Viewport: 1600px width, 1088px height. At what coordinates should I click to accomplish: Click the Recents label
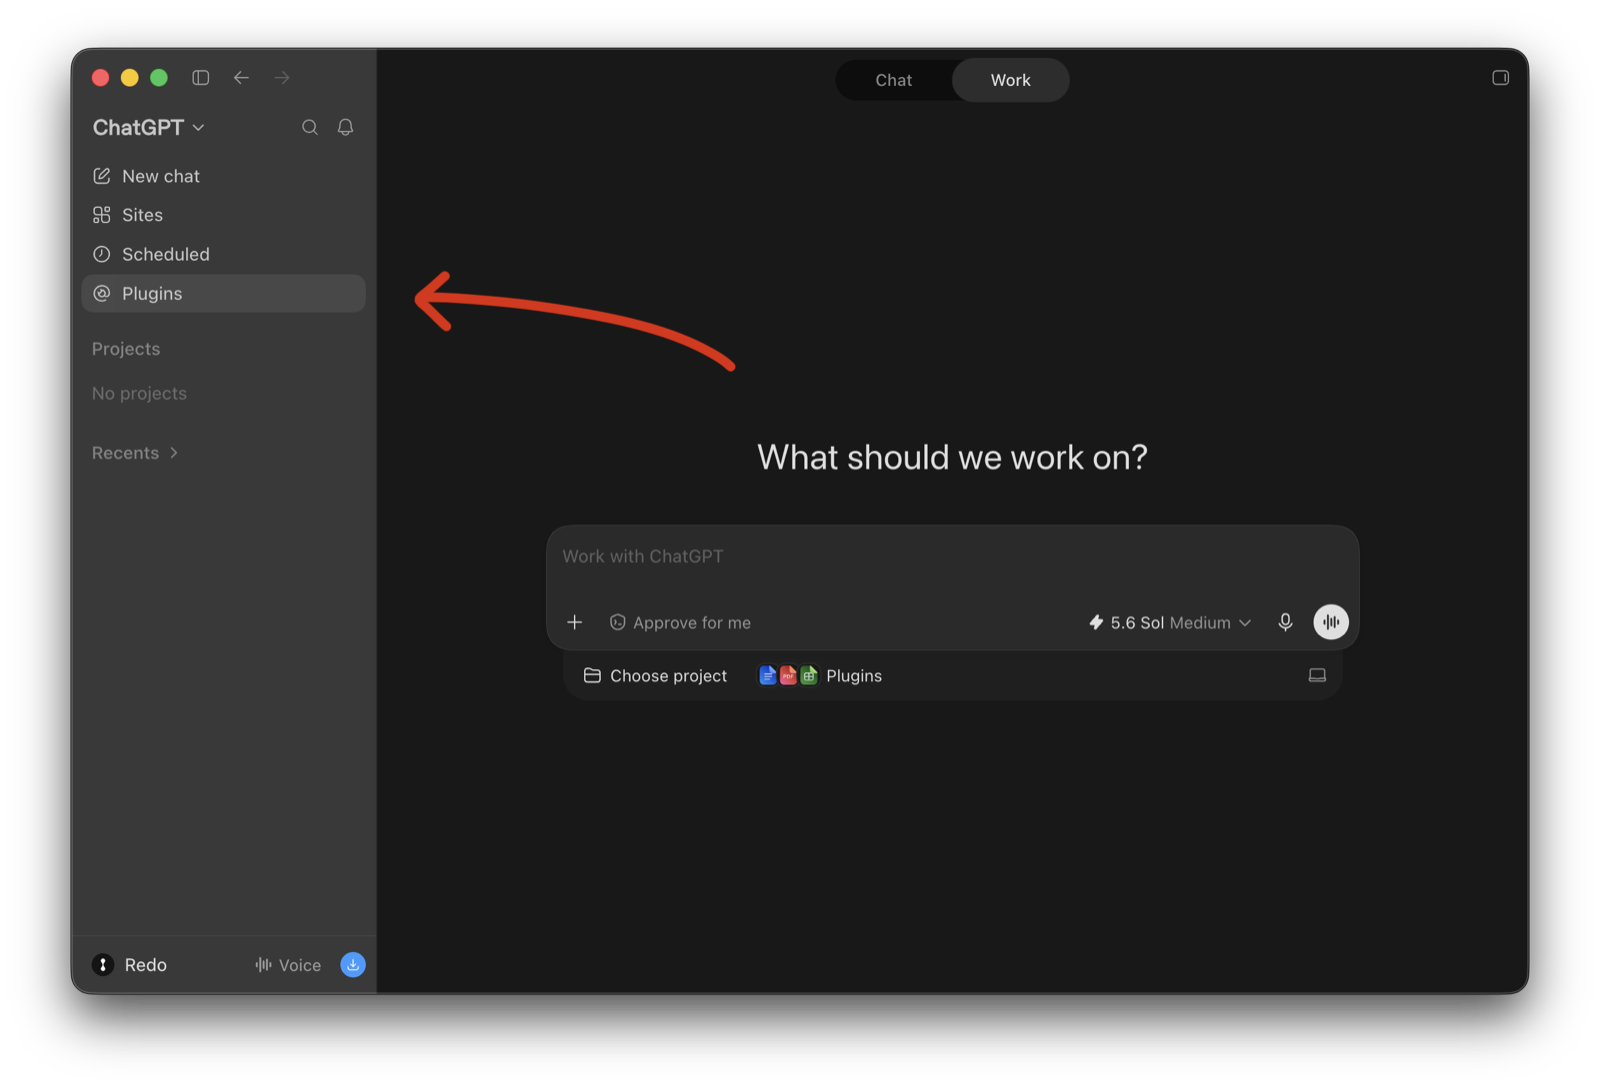tap(125, 453)
